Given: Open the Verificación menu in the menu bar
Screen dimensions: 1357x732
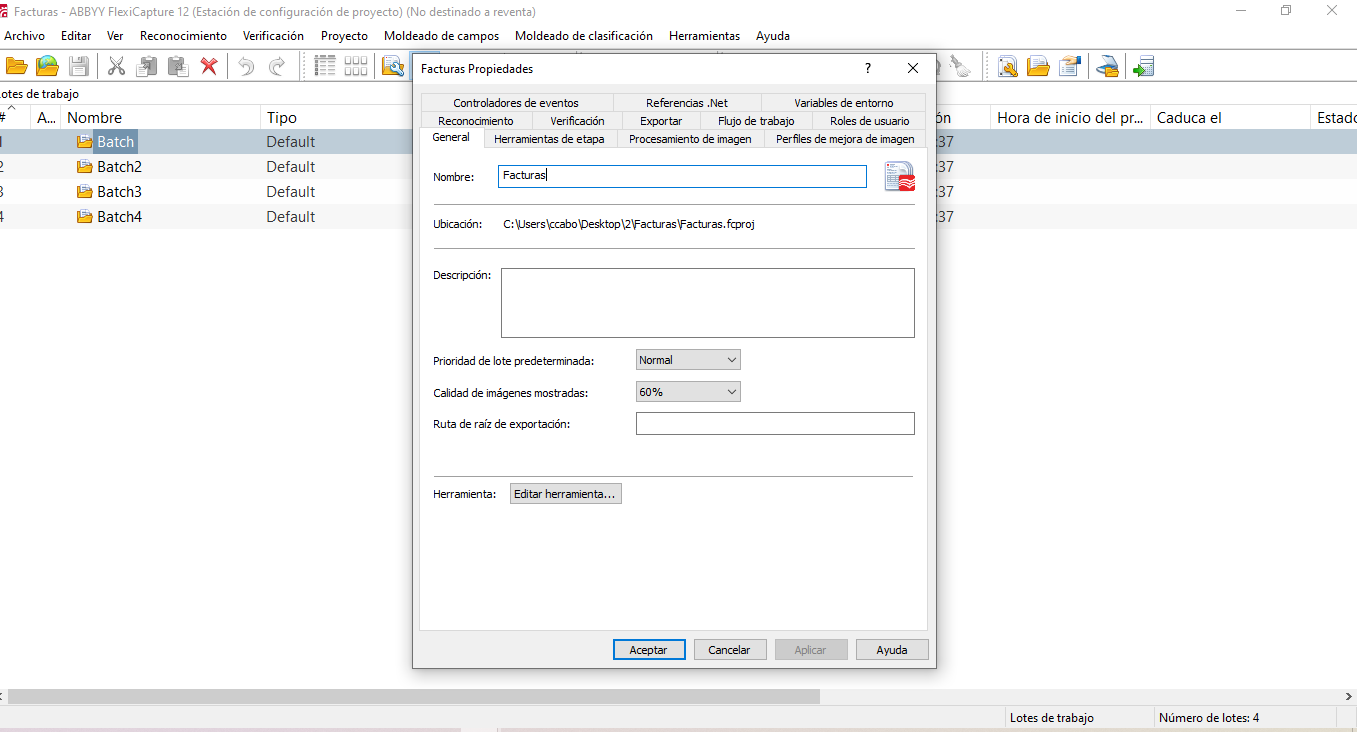Looking at the screenshot, I should 273,36.
